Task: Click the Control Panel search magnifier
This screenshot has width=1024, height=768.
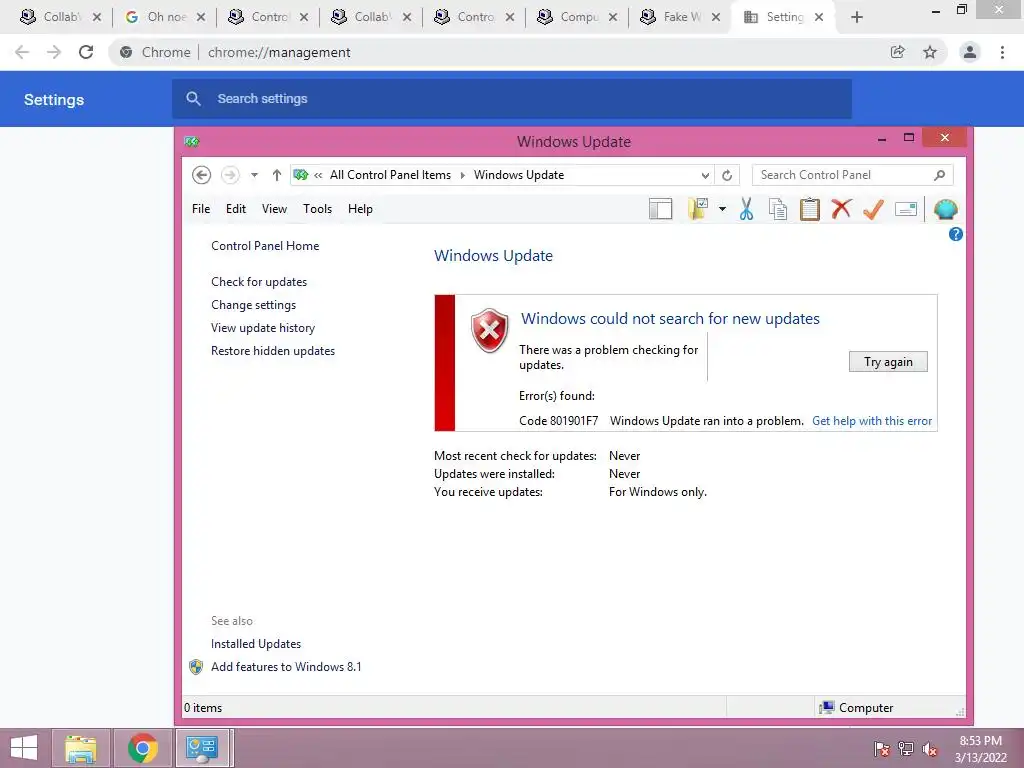Action: (x=939, y=175)
